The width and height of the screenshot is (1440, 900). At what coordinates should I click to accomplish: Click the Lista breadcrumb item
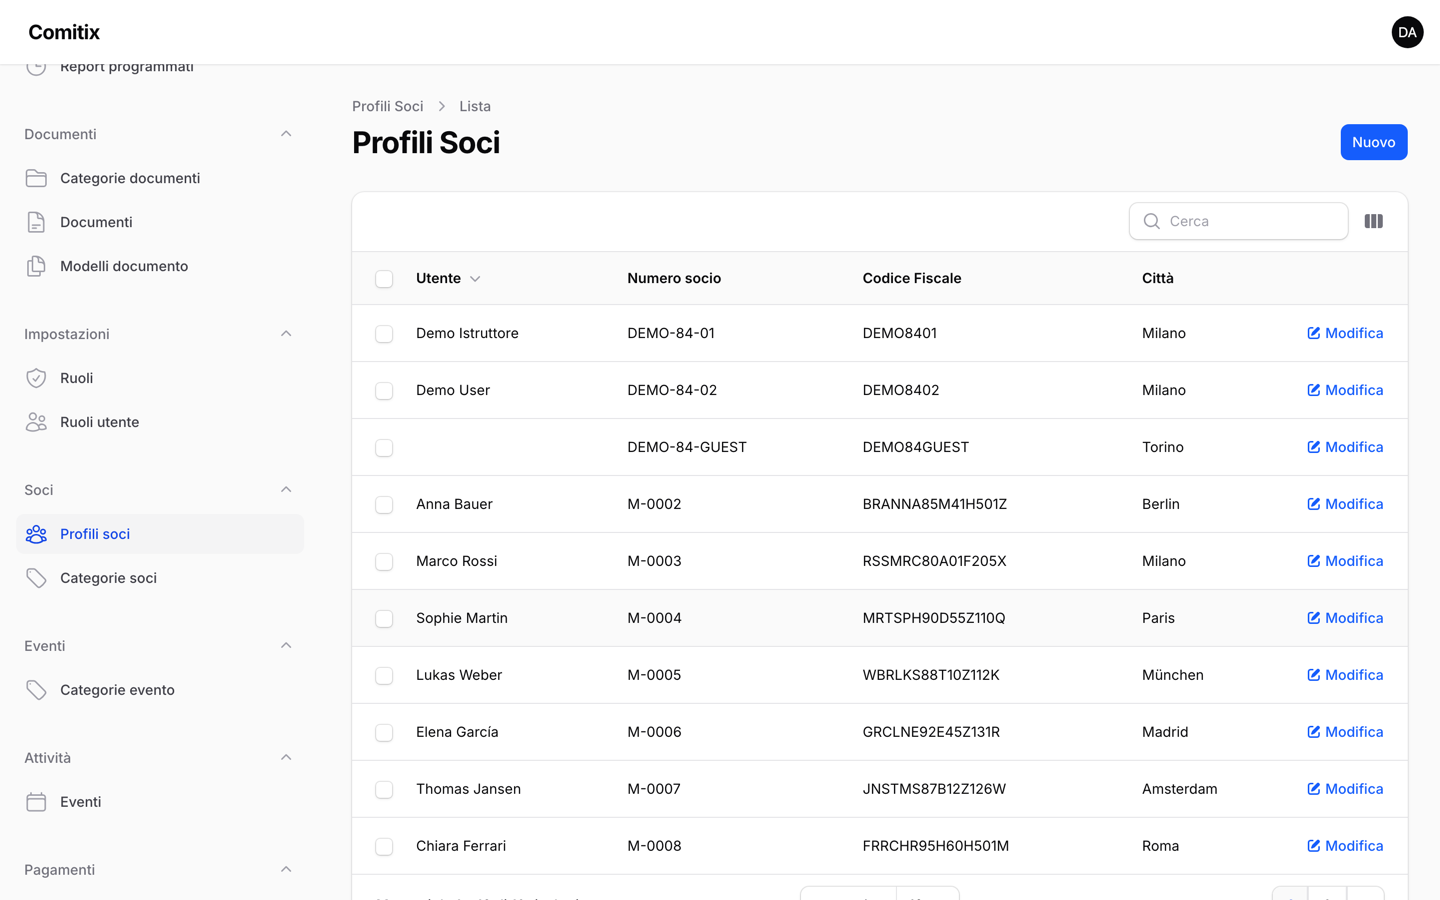pos(475,106)
